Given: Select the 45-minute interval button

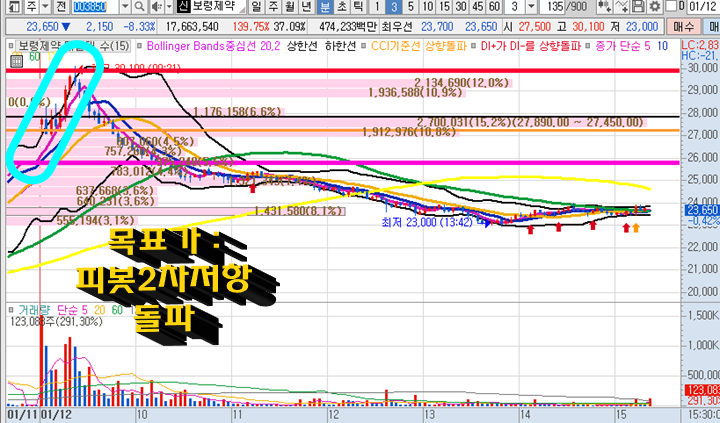Looking at the screenshot, I should (478, 6).
